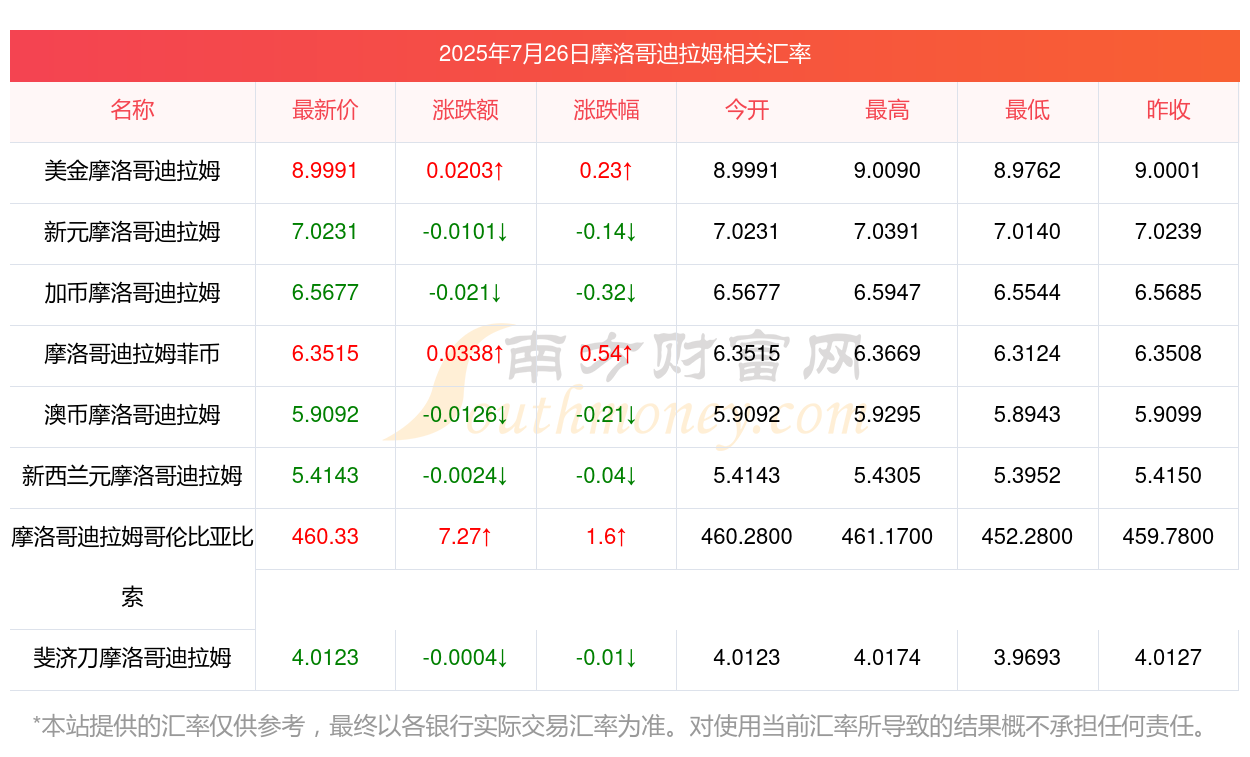Select latest price 5.4143 in green
Image resolution: width=1250 pixels, height=757 pixels.
[x=325, y=476]
